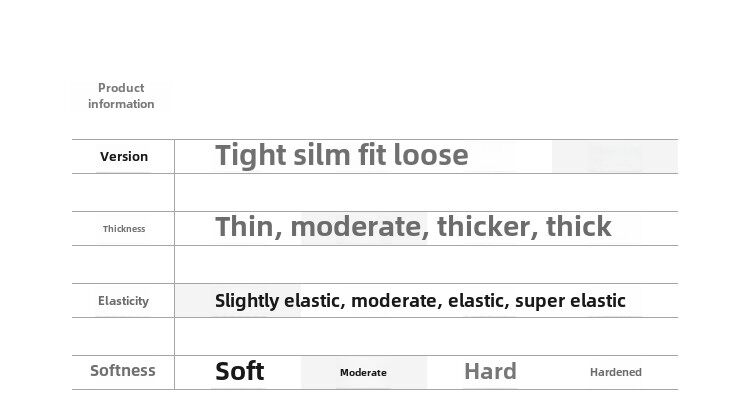Pick moderate in the Thickness row
The image size is (750, 420).
358,227
